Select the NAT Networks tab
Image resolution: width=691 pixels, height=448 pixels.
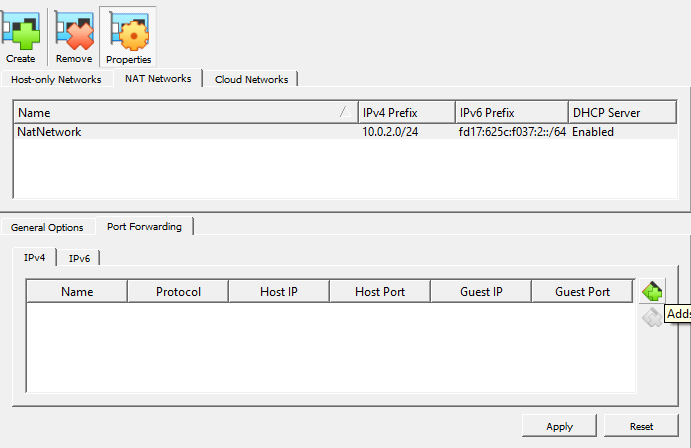point(158,79)
